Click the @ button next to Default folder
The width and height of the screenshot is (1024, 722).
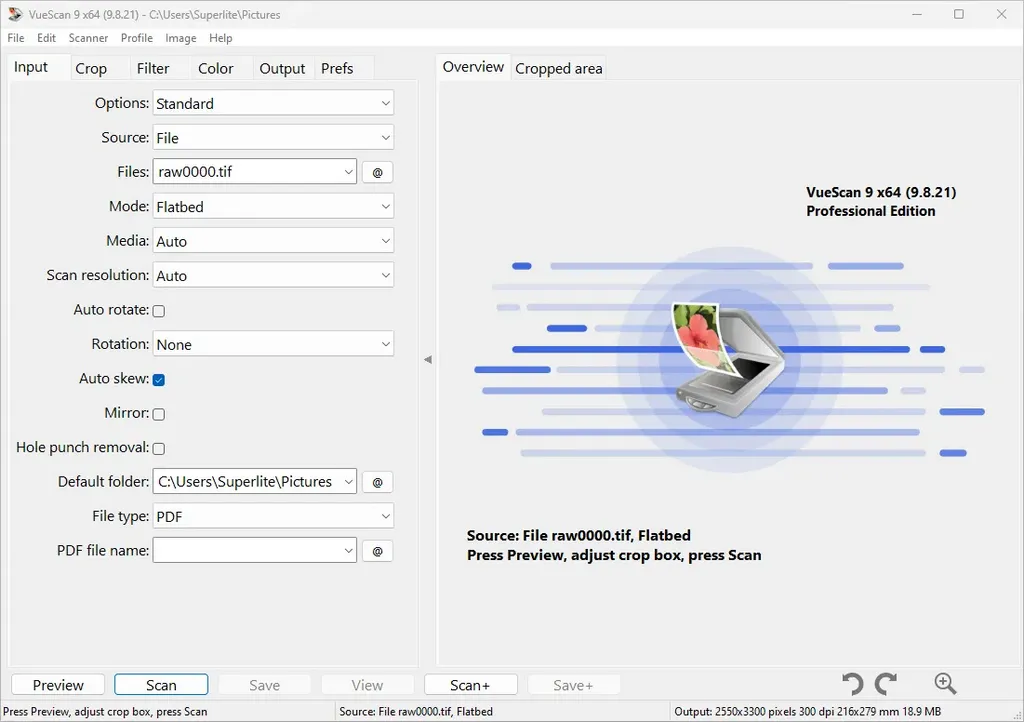(x=377, y=482)
